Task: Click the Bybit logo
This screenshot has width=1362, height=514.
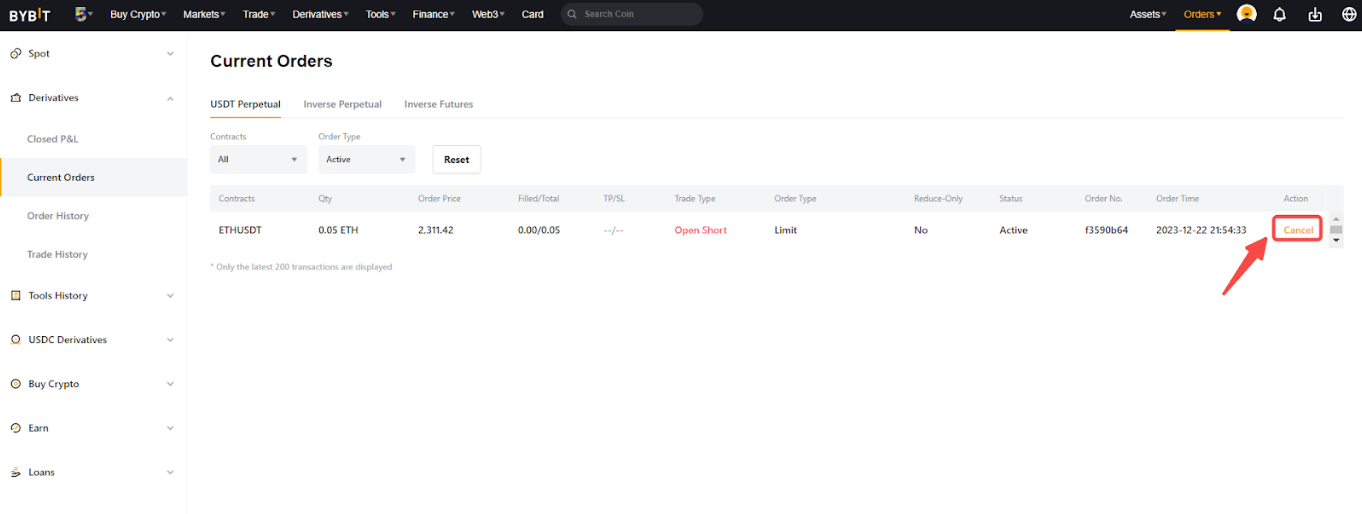Action: tap(29, 15)
